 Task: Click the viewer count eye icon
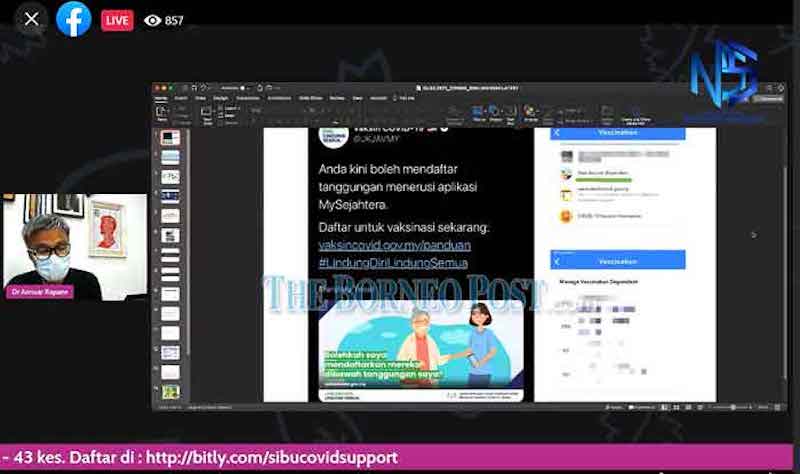click(x=152, y=20)
